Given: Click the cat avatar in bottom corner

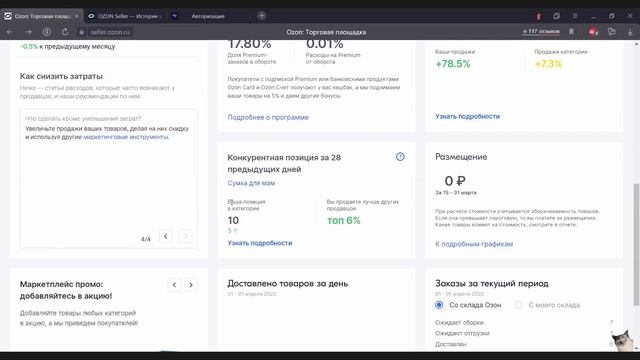Looking at the screenshot, I should (x=622, y=340).
